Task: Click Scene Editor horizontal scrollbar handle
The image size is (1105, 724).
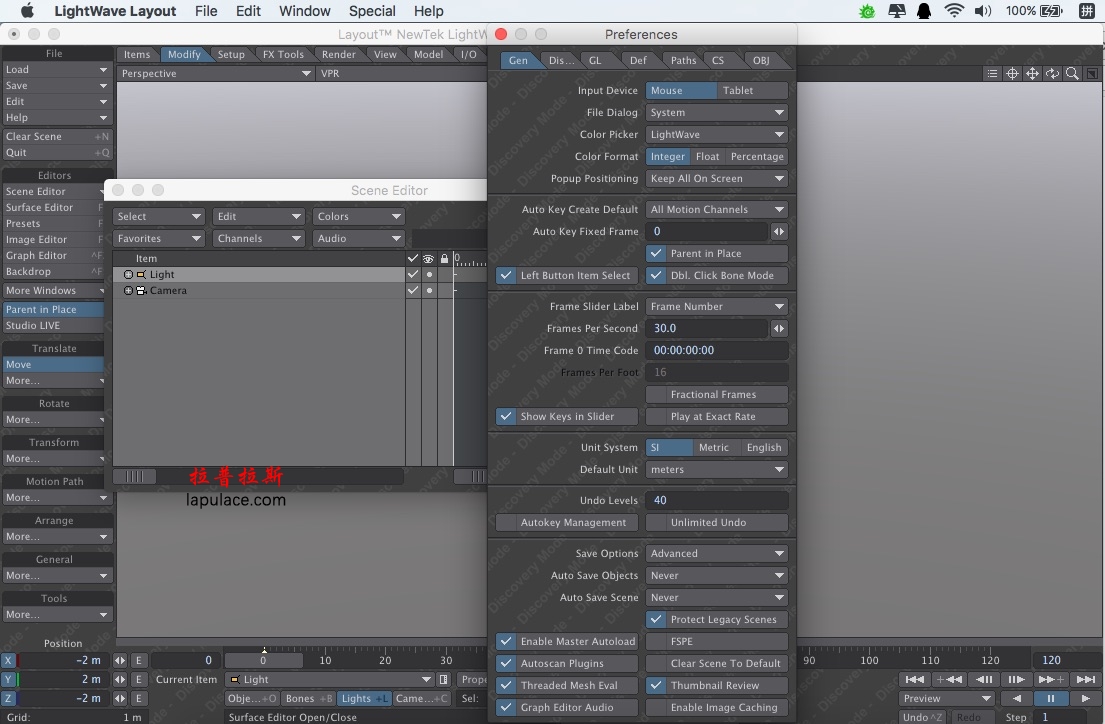Action: [135, 477]
